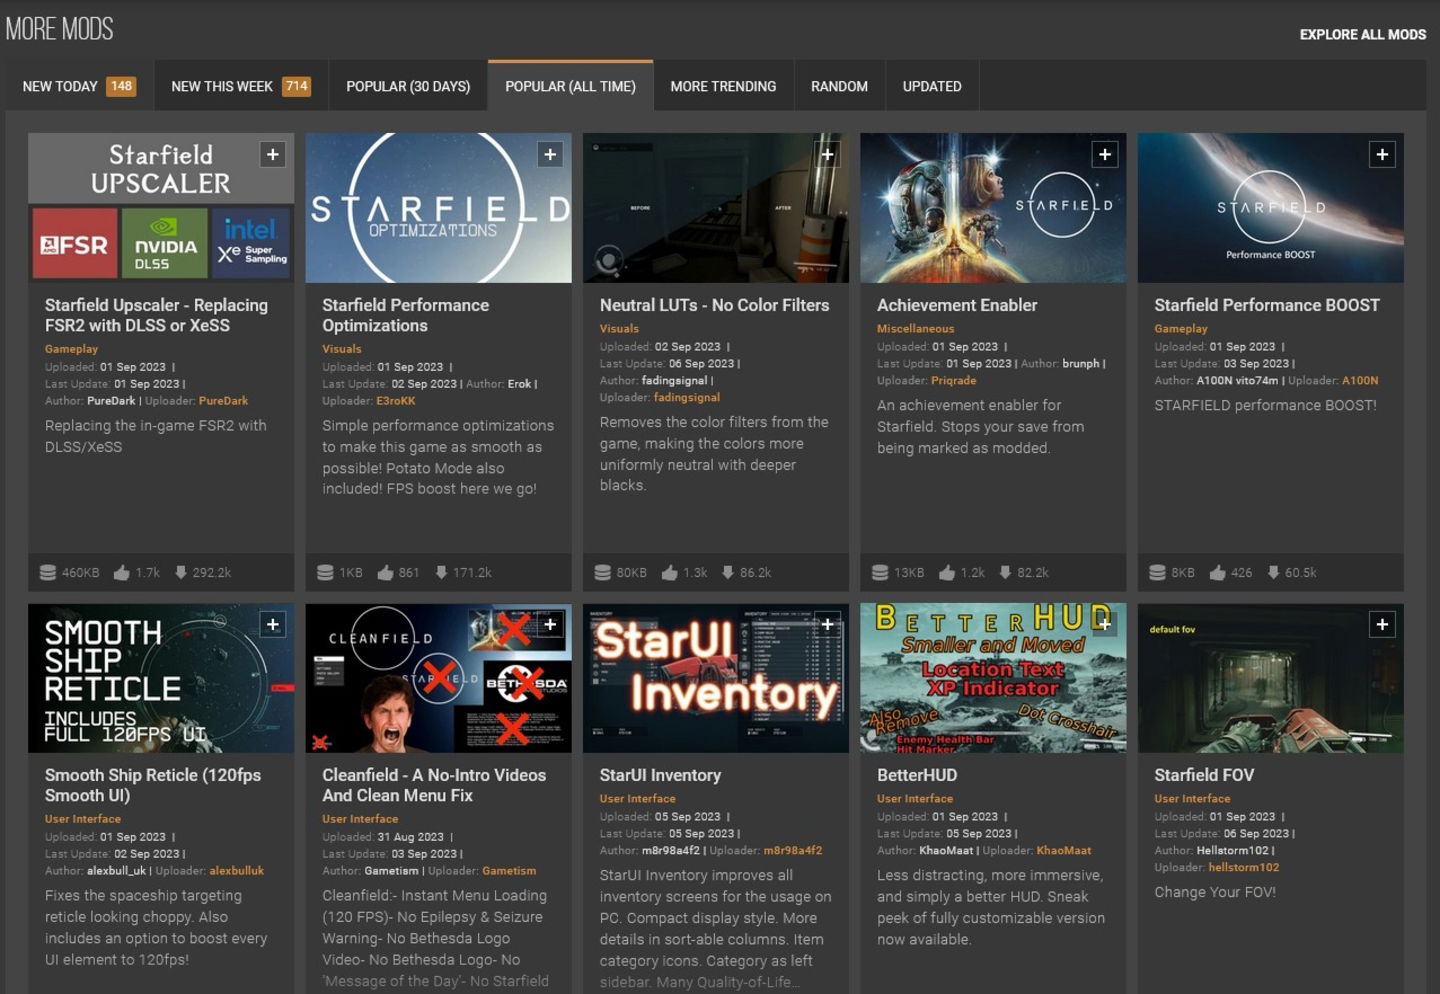Open Starfield Performance BOOST title link
Screen dimensions: 1440x994
pos(1267,305)
